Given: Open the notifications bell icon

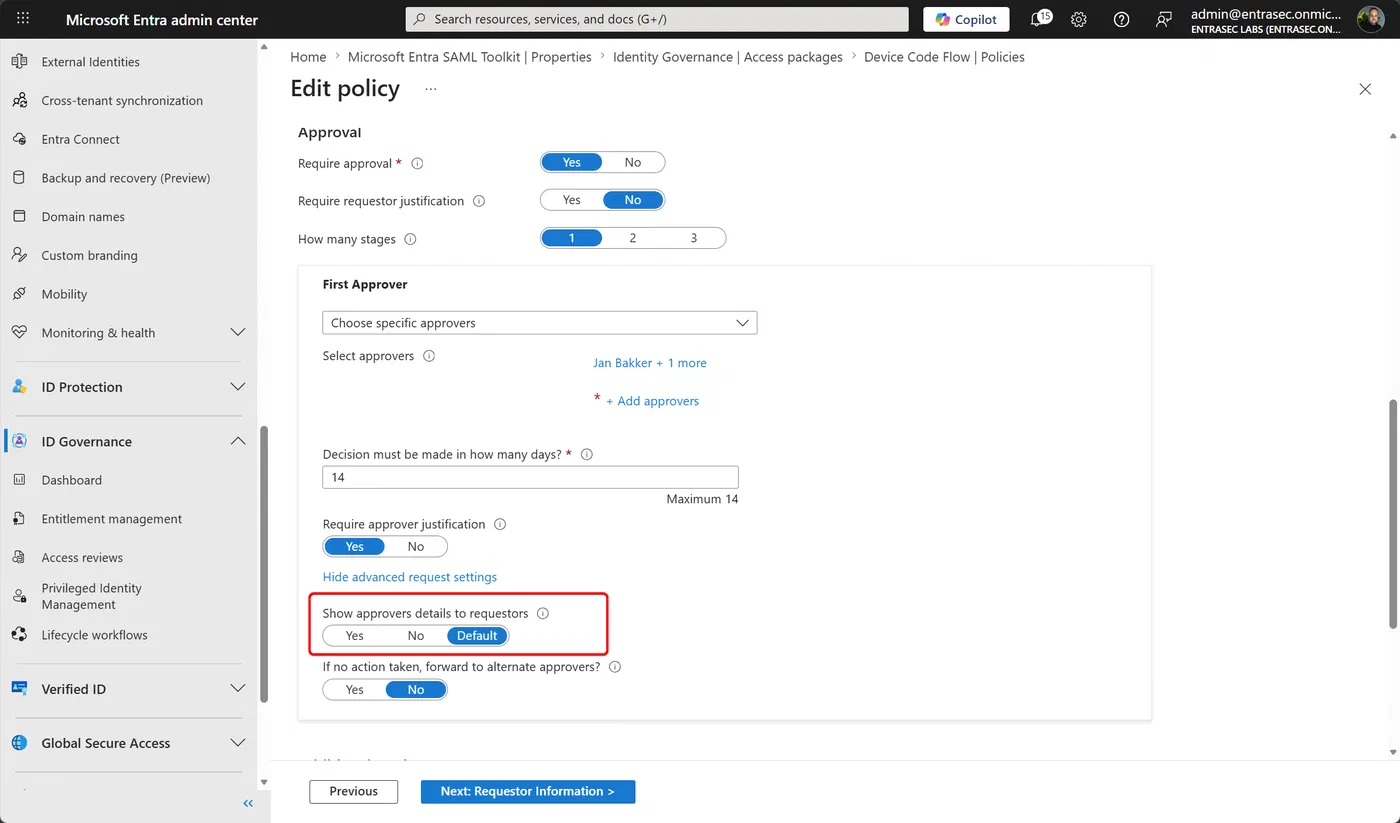Looking at the screenshot, I should coord(1039,19).
